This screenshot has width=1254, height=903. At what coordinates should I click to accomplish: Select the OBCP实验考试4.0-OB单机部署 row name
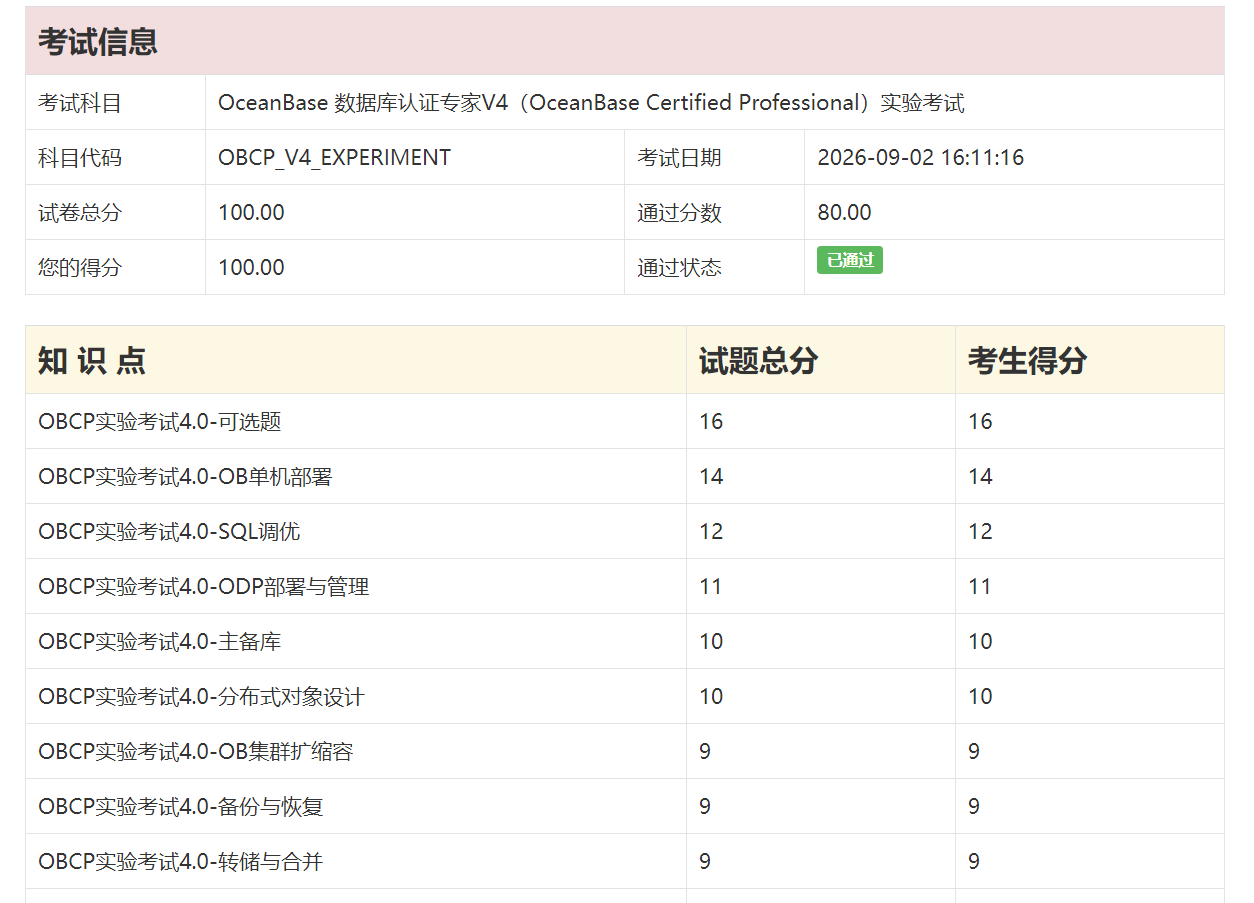coord(185,477)
